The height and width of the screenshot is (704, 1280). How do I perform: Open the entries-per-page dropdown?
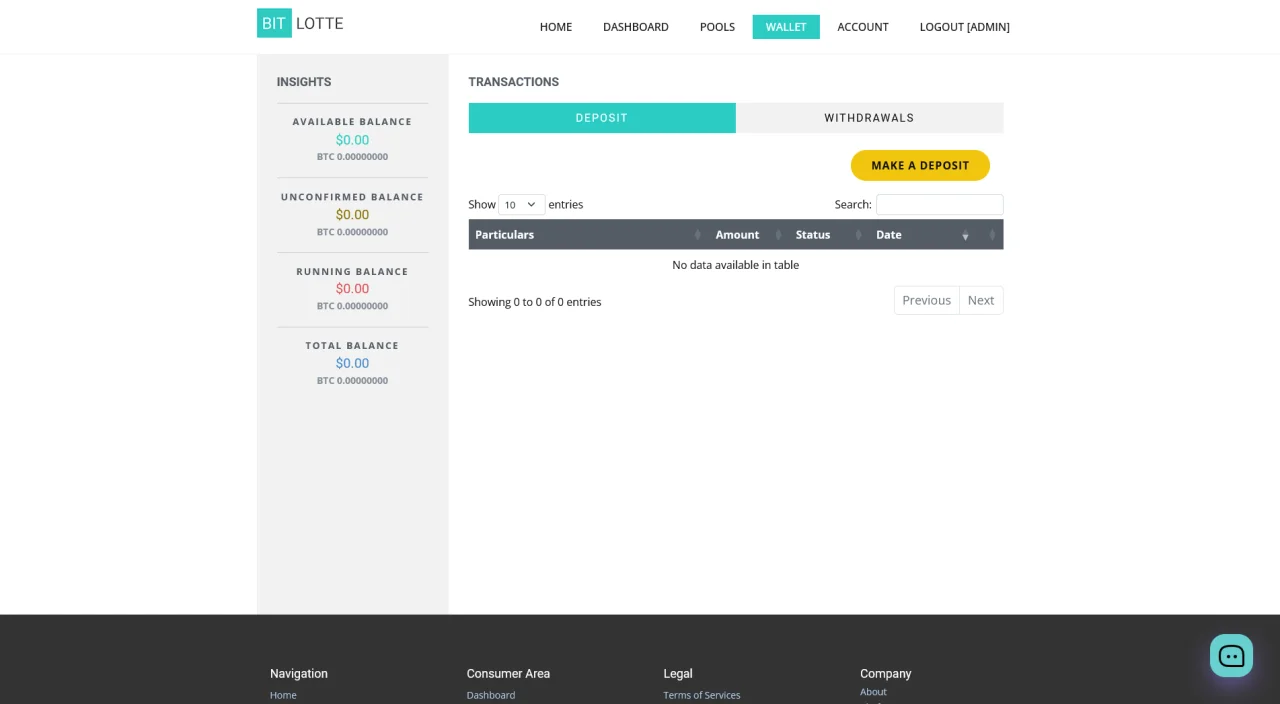[x=521, y=204]
